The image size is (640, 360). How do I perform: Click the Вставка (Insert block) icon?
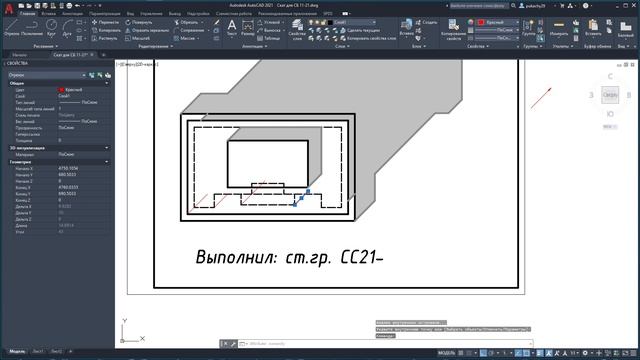click(x=406, y=27)
